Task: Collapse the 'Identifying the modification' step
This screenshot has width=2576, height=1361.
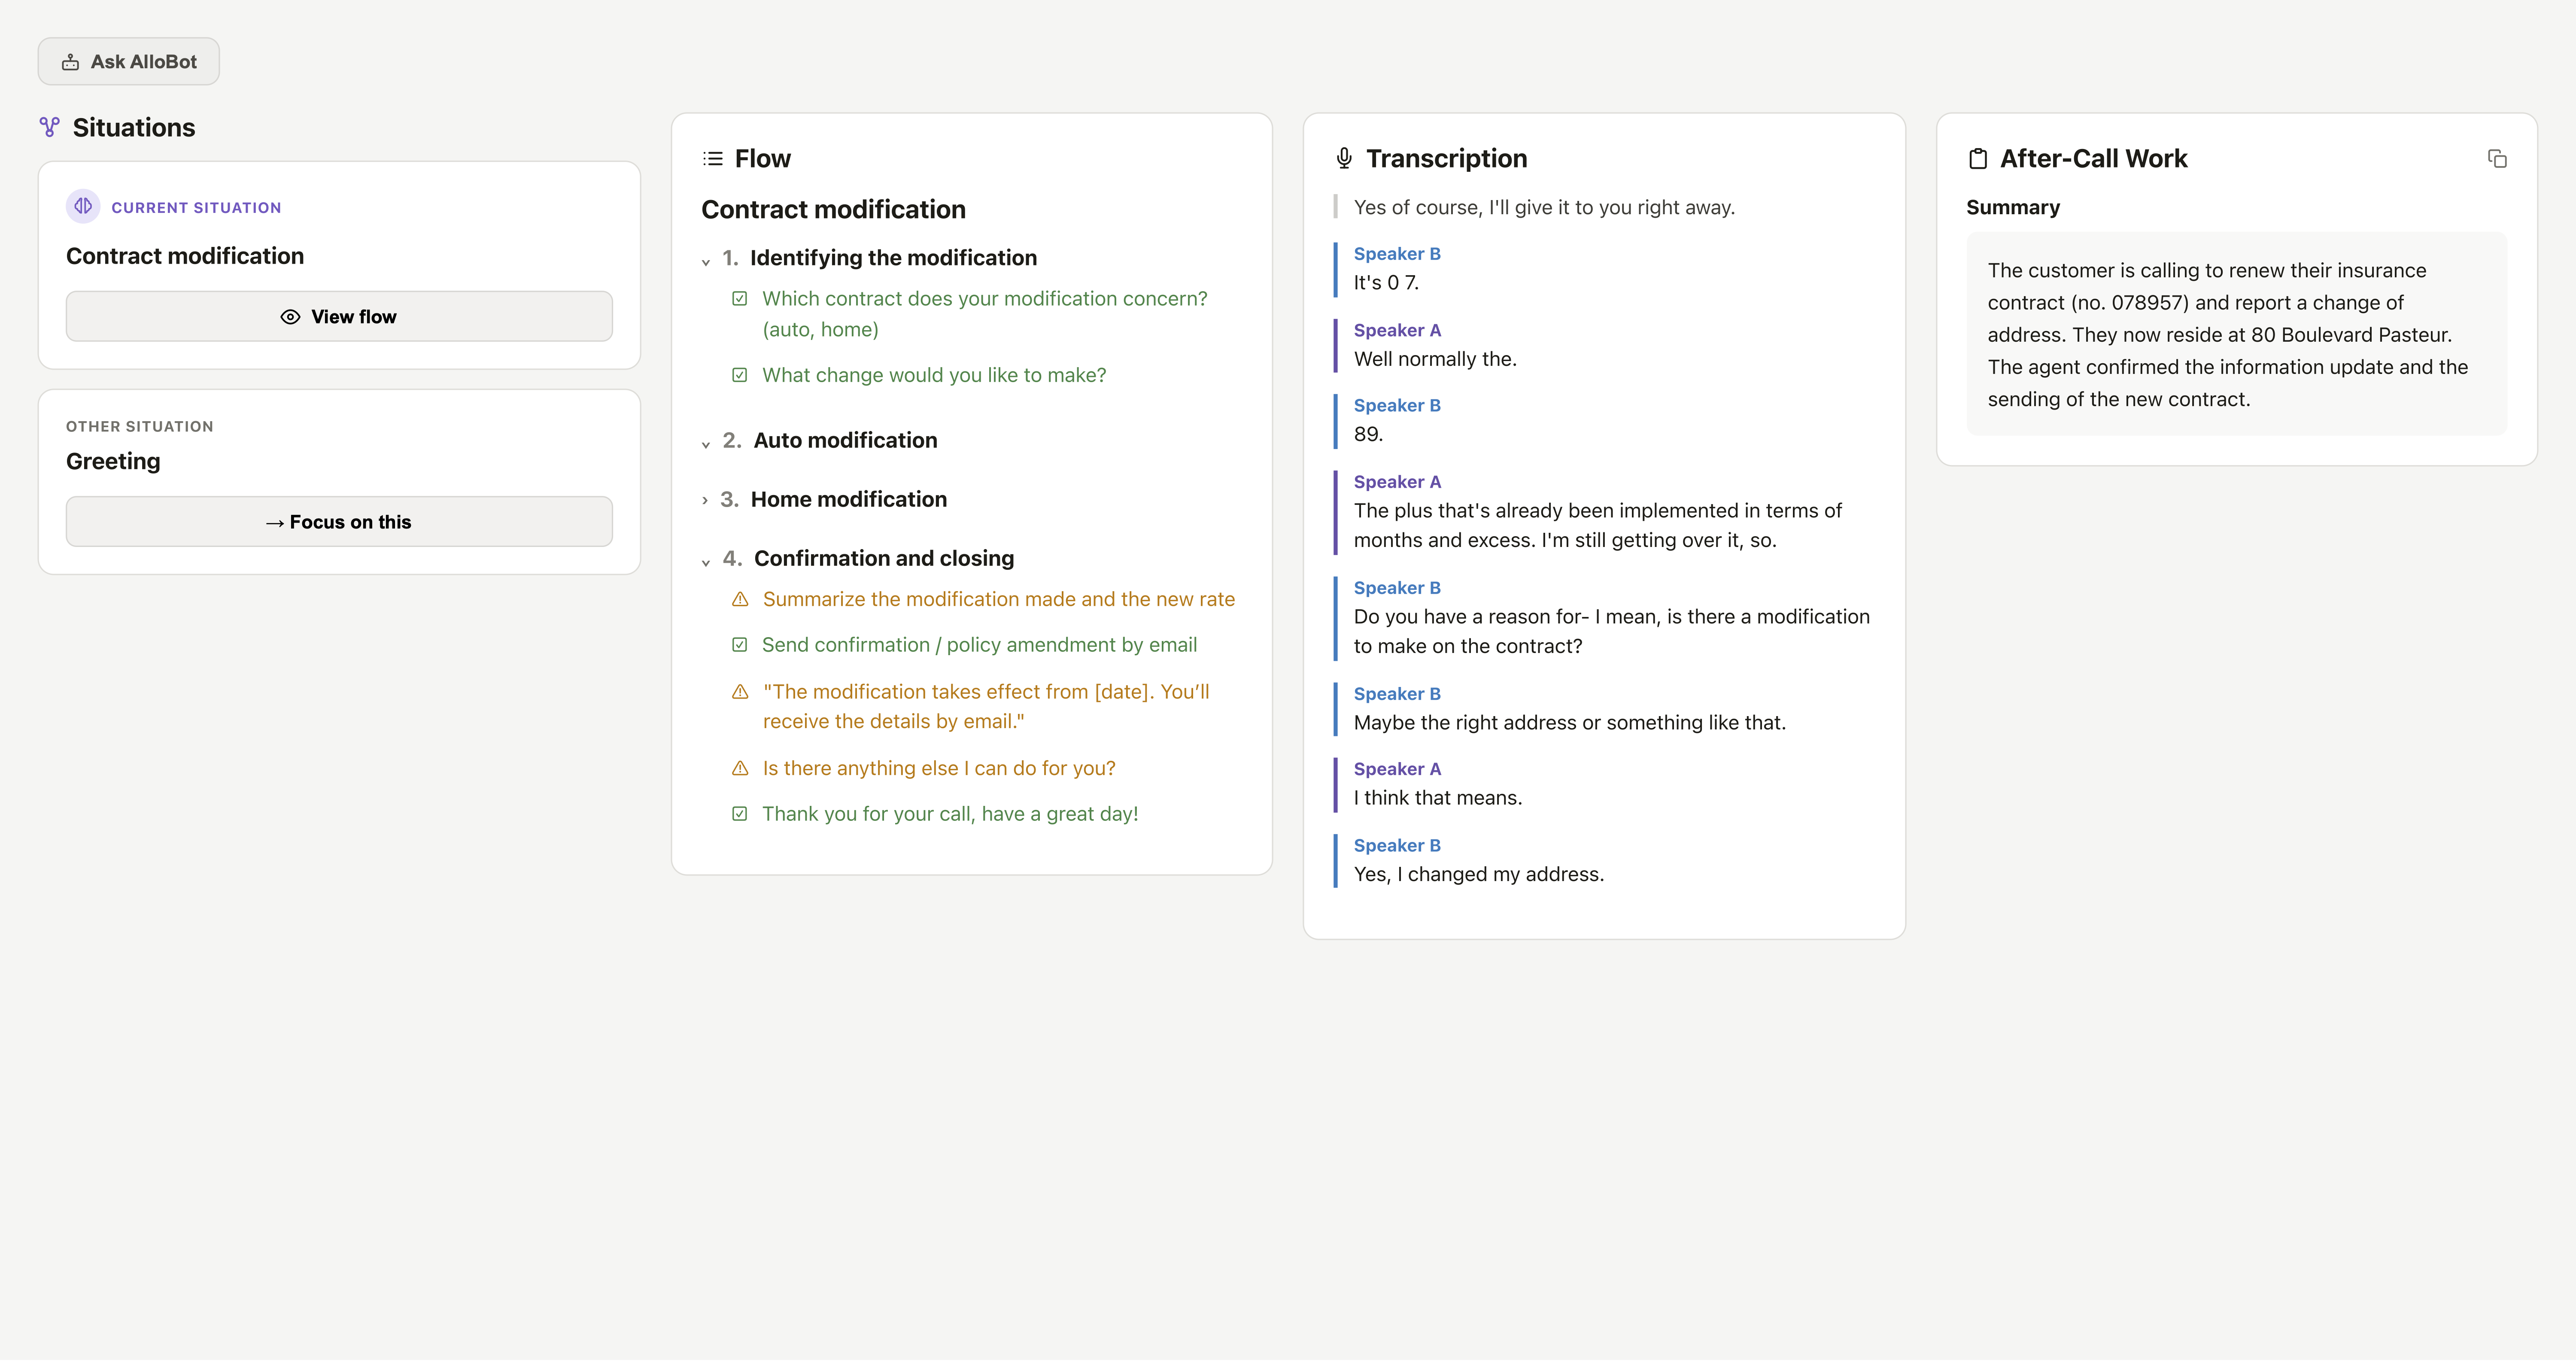Action: 706,261
